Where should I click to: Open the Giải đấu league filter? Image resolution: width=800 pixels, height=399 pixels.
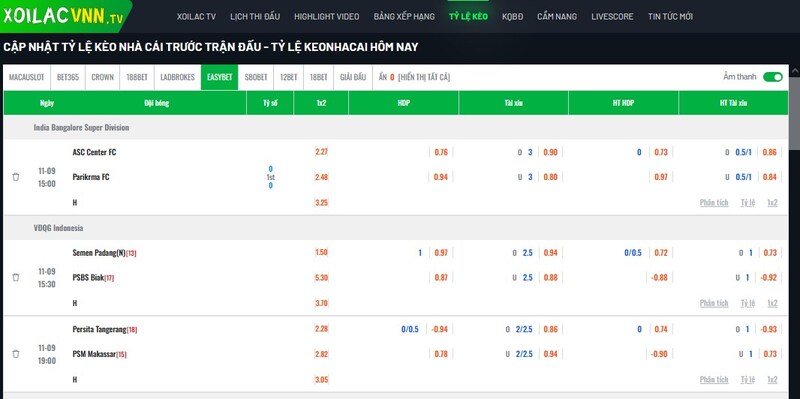(353, 78)
